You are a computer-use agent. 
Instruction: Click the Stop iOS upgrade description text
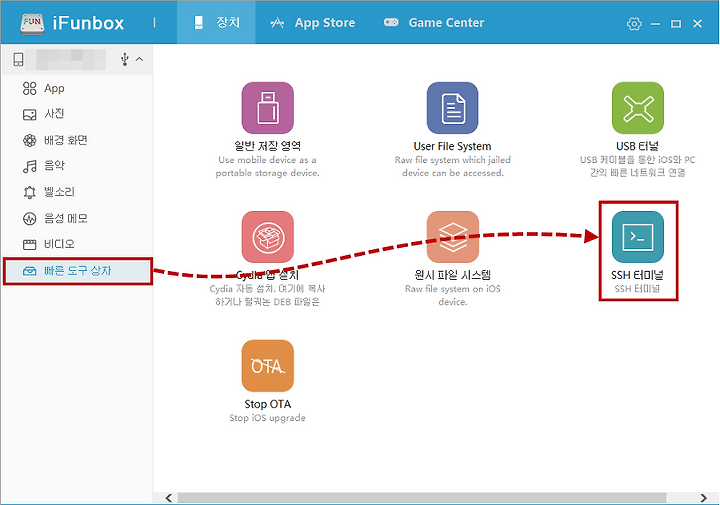[267, 418]
